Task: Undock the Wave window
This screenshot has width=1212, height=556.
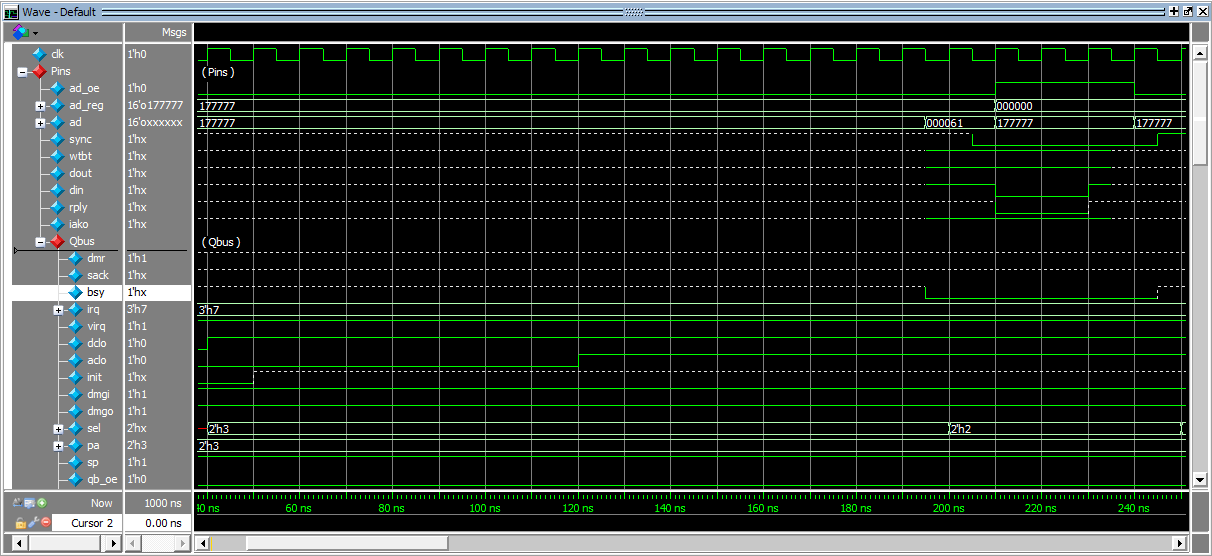Action: pyautogui.click(x=1187, y=11)
